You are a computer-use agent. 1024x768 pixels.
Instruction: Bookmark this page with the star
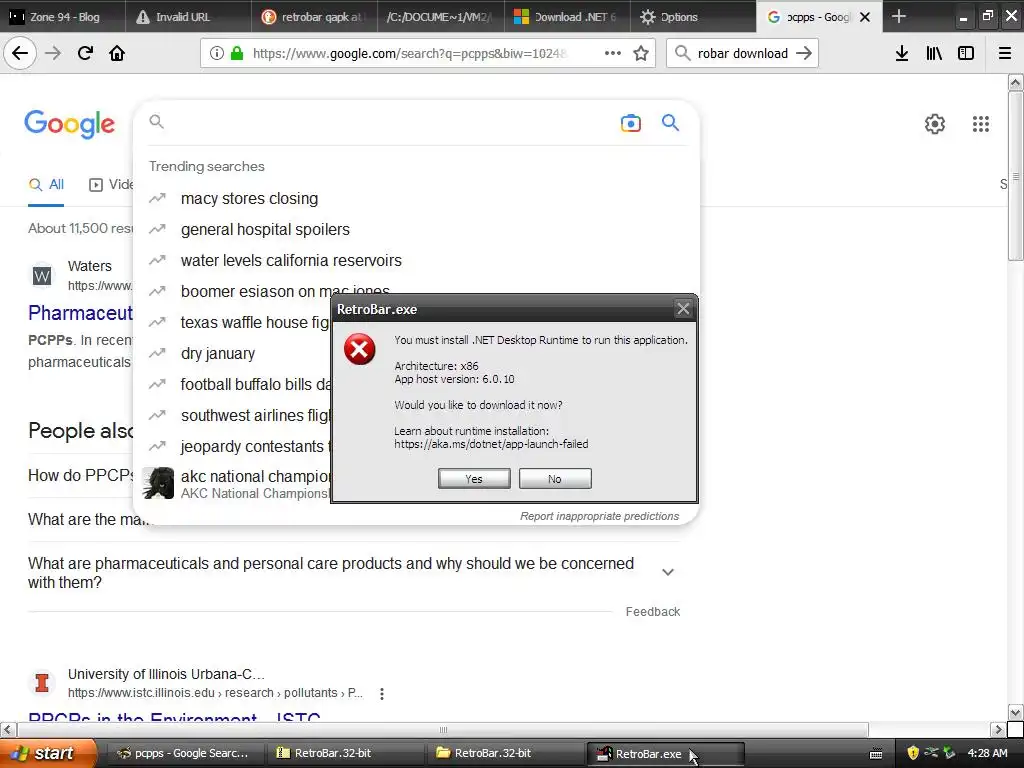point(641,54)
